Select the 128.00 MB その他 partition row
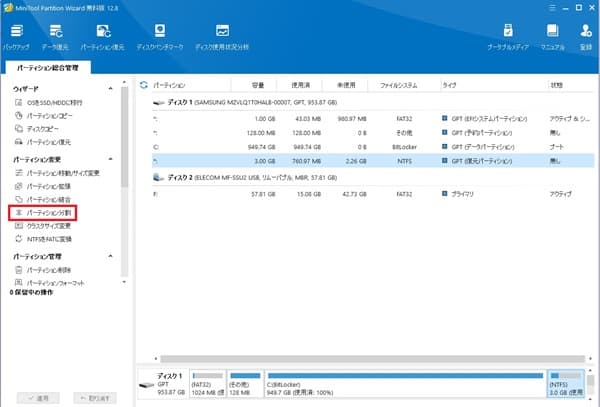Image resolution: width=600 pixels, height=407 pixels. coord(373,133)
